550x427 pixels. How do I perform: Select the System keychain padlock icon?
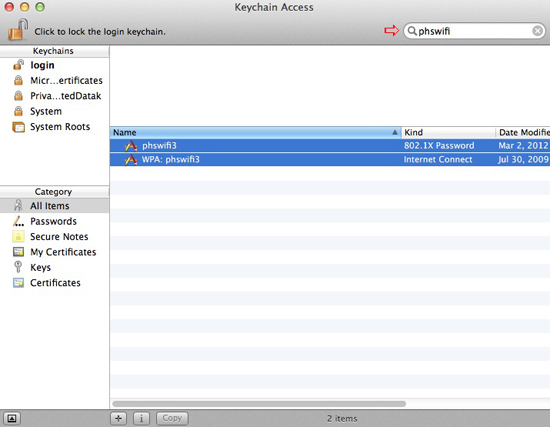point(18,111)
